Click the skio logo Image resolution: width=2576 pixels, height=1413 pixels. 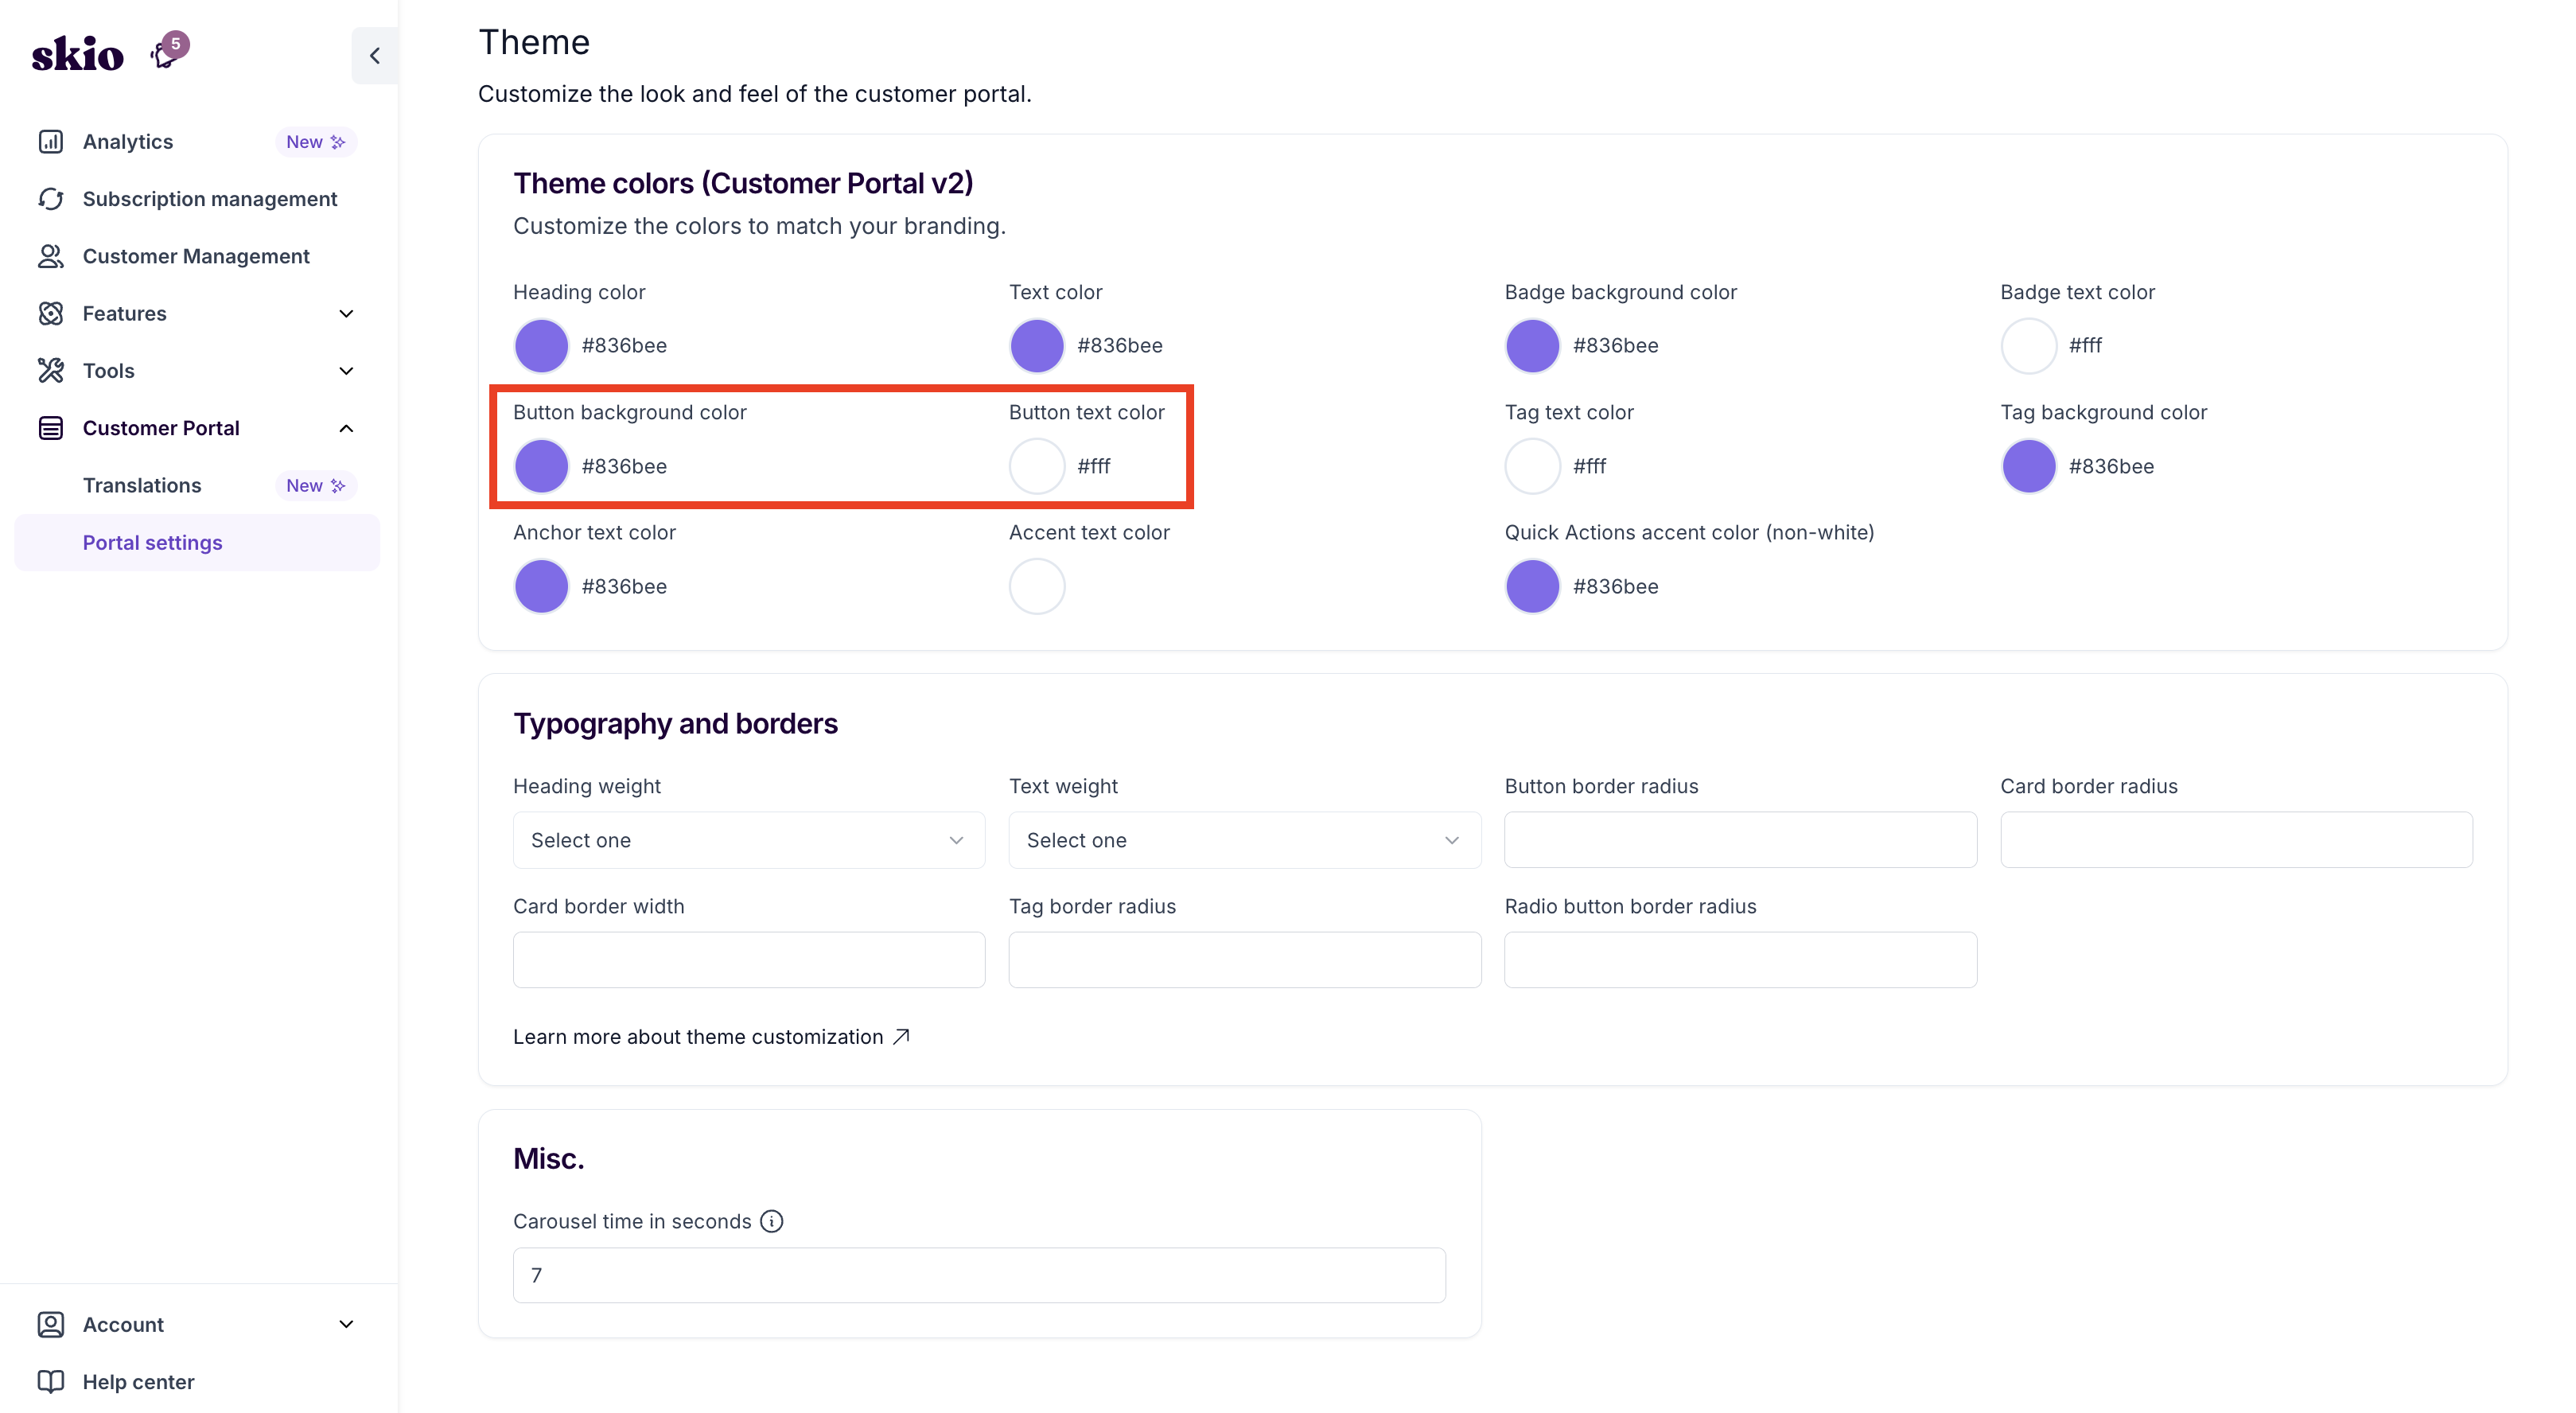(77, 55)
